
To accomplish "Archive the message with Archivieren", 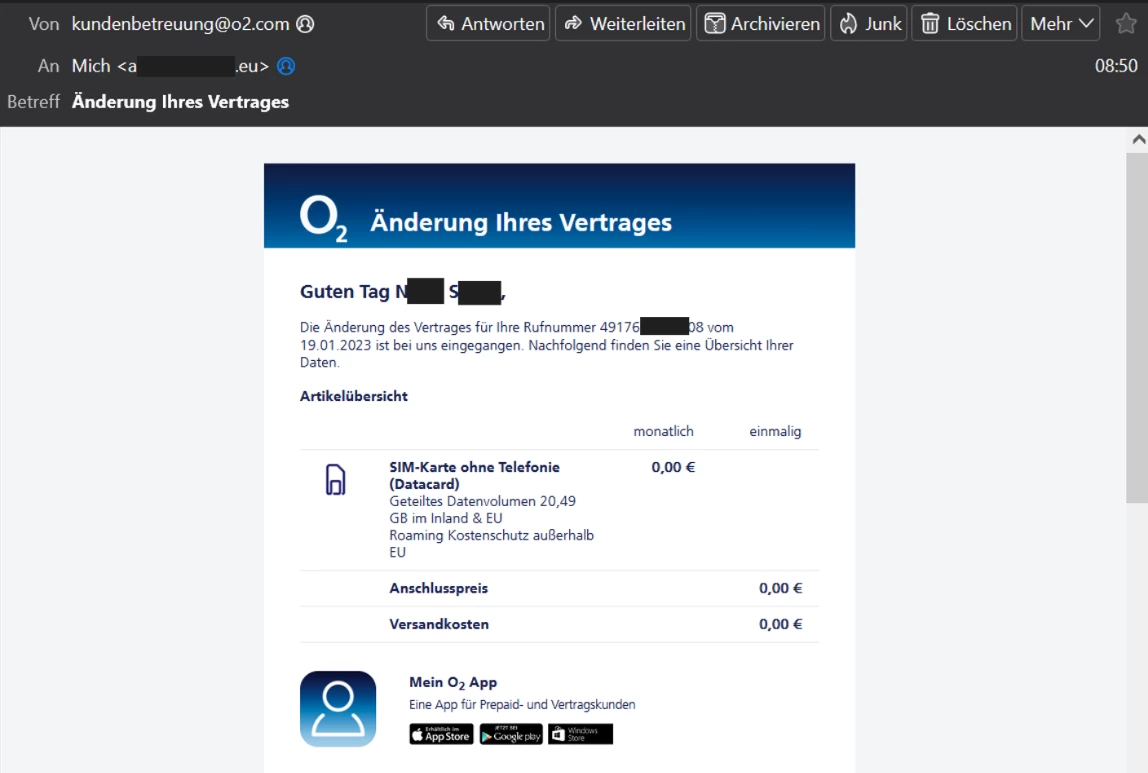I will 761,23.
